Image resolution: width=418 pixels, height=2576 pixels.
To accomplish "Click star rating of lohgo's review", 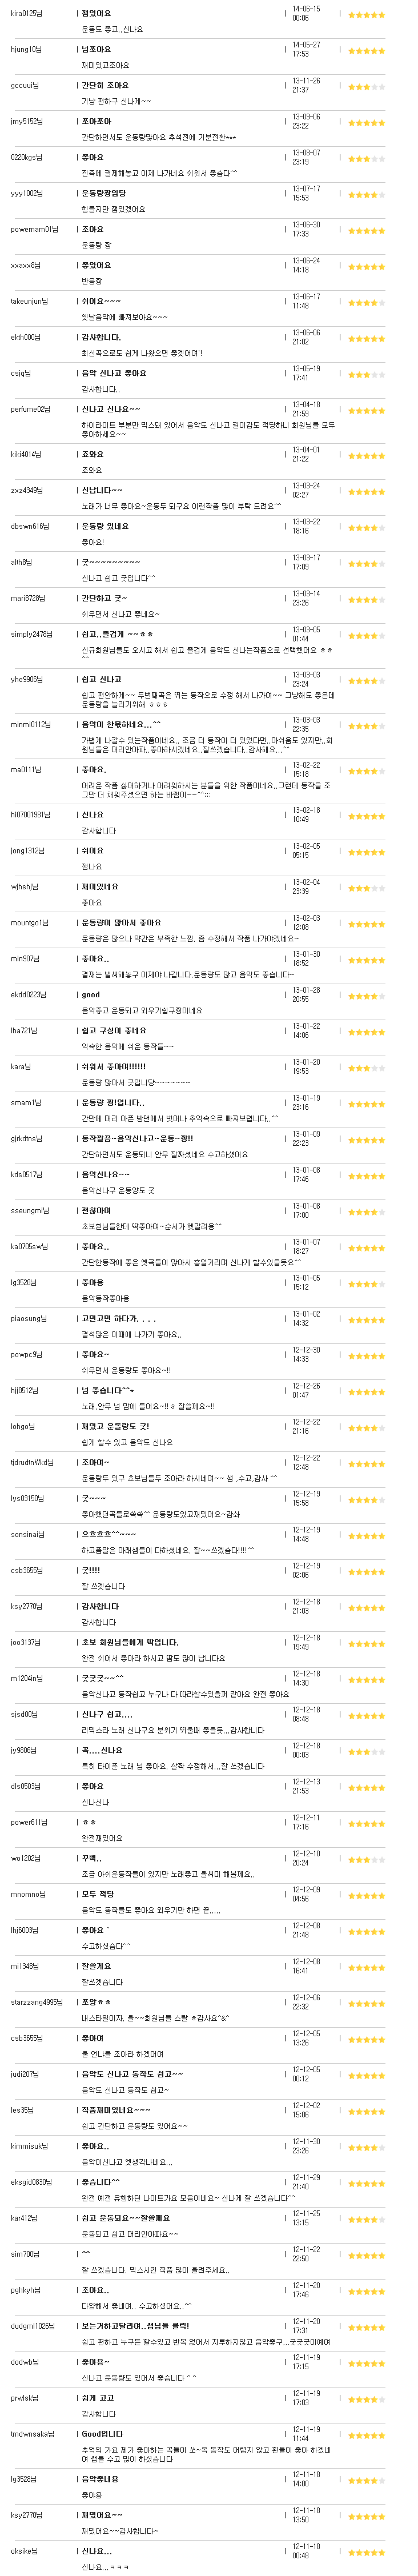I will 366,1428.
